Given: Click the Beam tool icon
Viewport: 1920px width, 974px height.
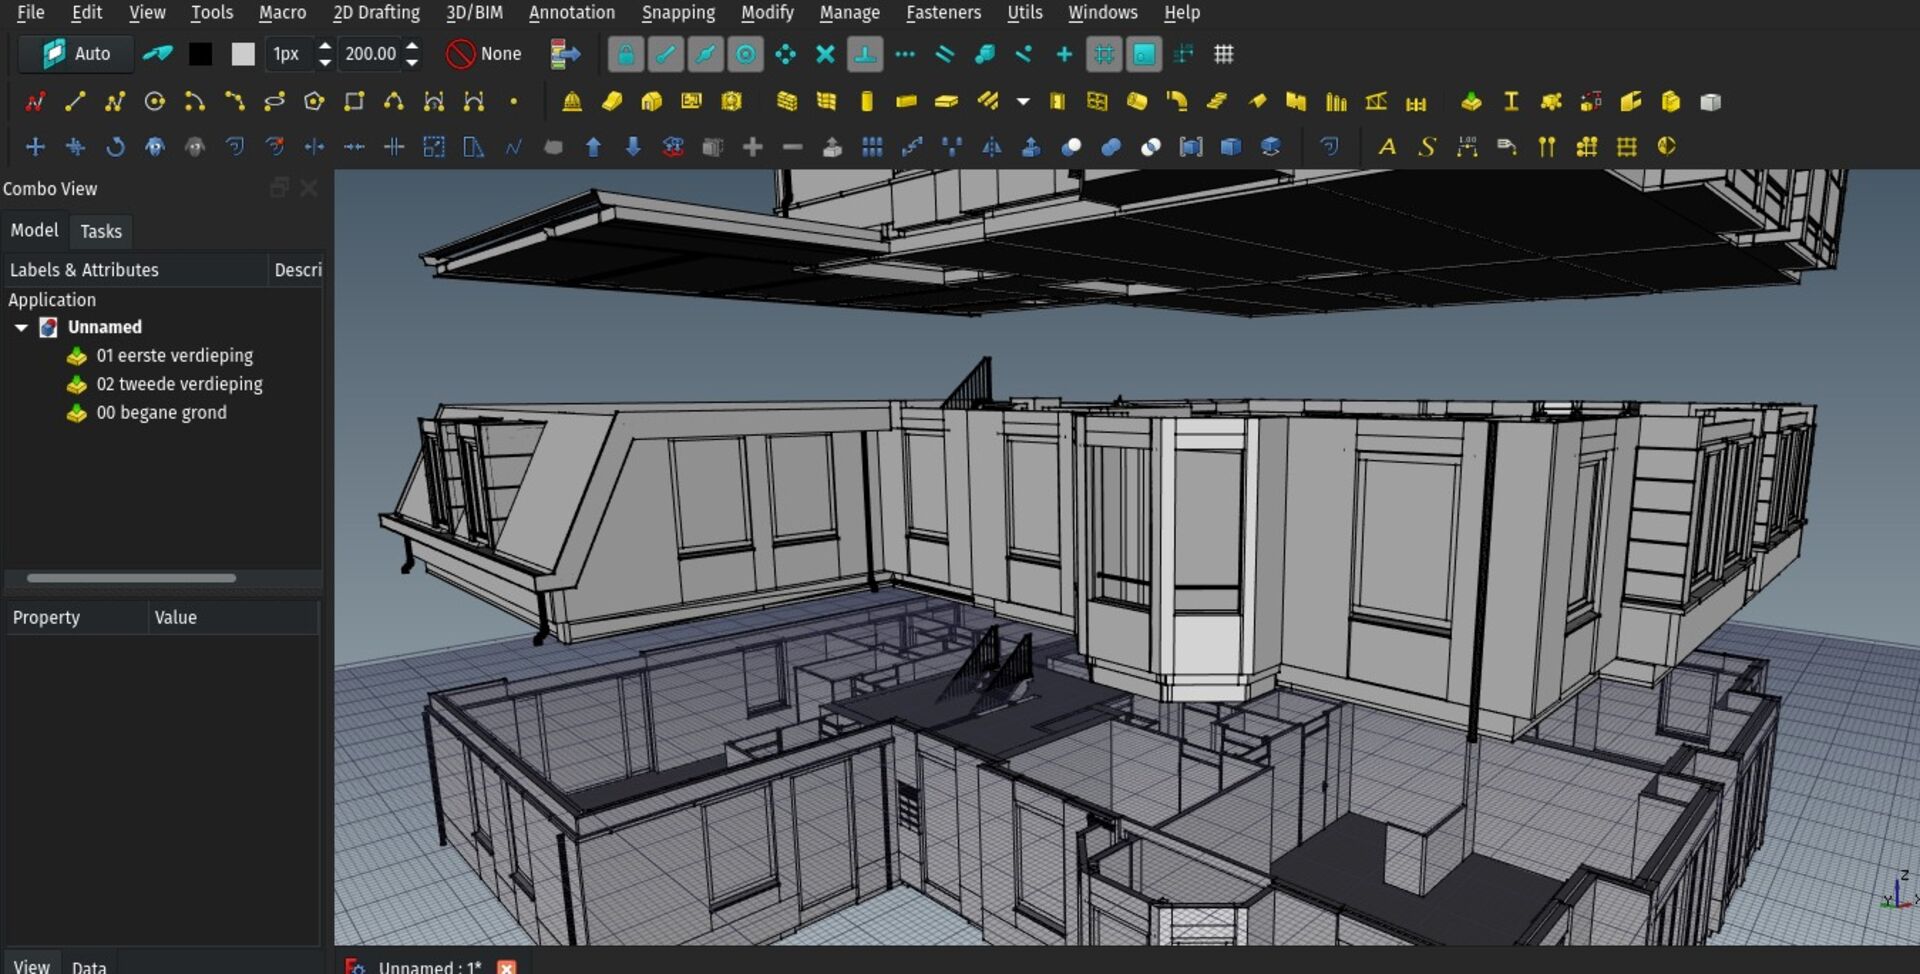Looking at the screenshot, I should 906,101.
